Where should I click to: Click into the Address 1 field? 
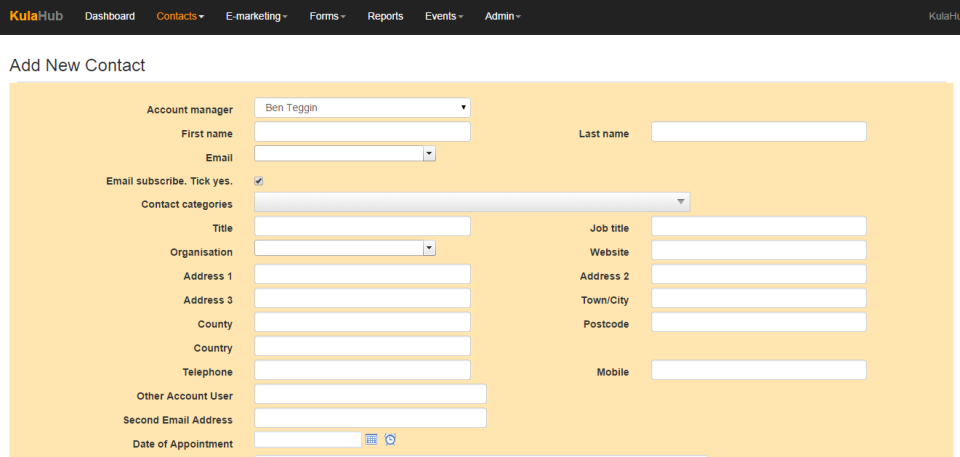click(x=362, y=274)
